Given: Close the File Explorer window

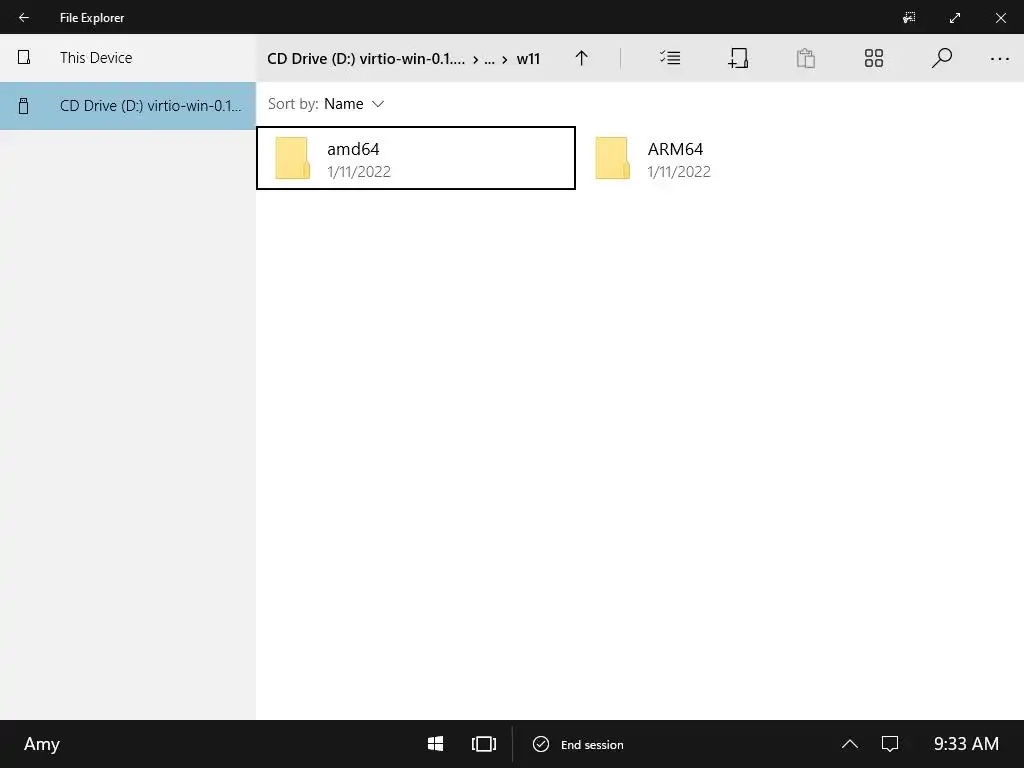Looking at the screenshot, I should 1000,18.
